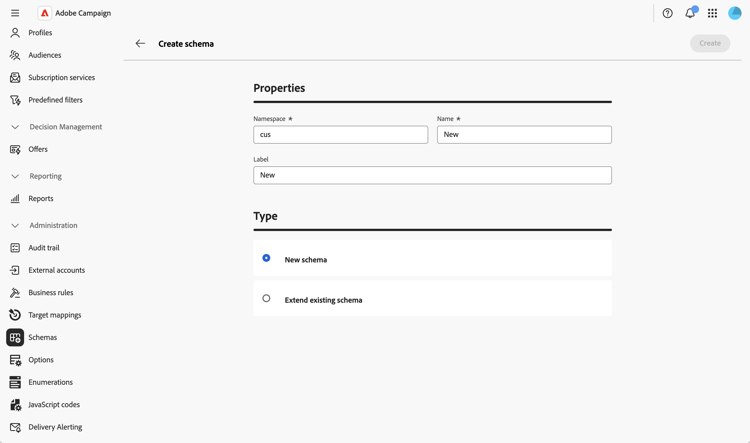Focus the Name input field

[524, 134]
